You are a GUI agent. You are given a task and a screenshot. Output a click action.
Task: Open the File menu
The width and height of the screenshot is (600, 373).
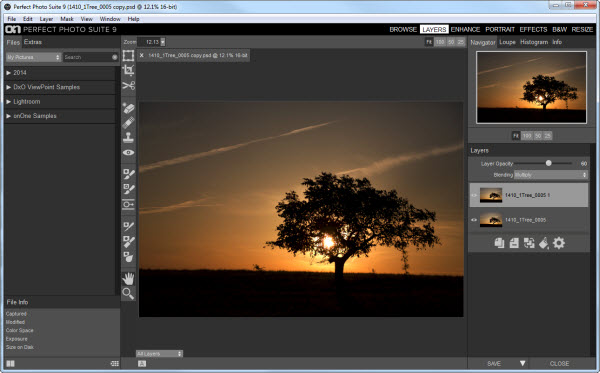pyautogui.click(x=11, y=19)
